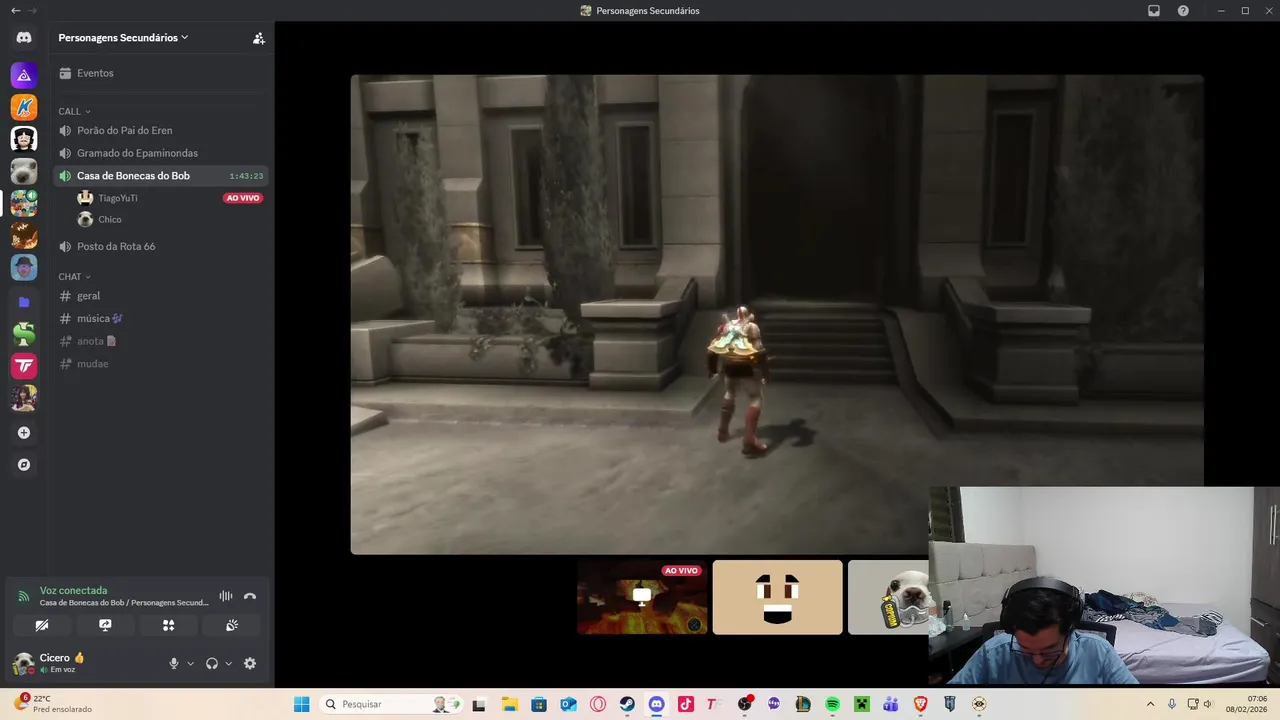Disconnect from voice with the hang-up icon
The width and height of the screenshot is (1280, 720).
coord(250,596)
